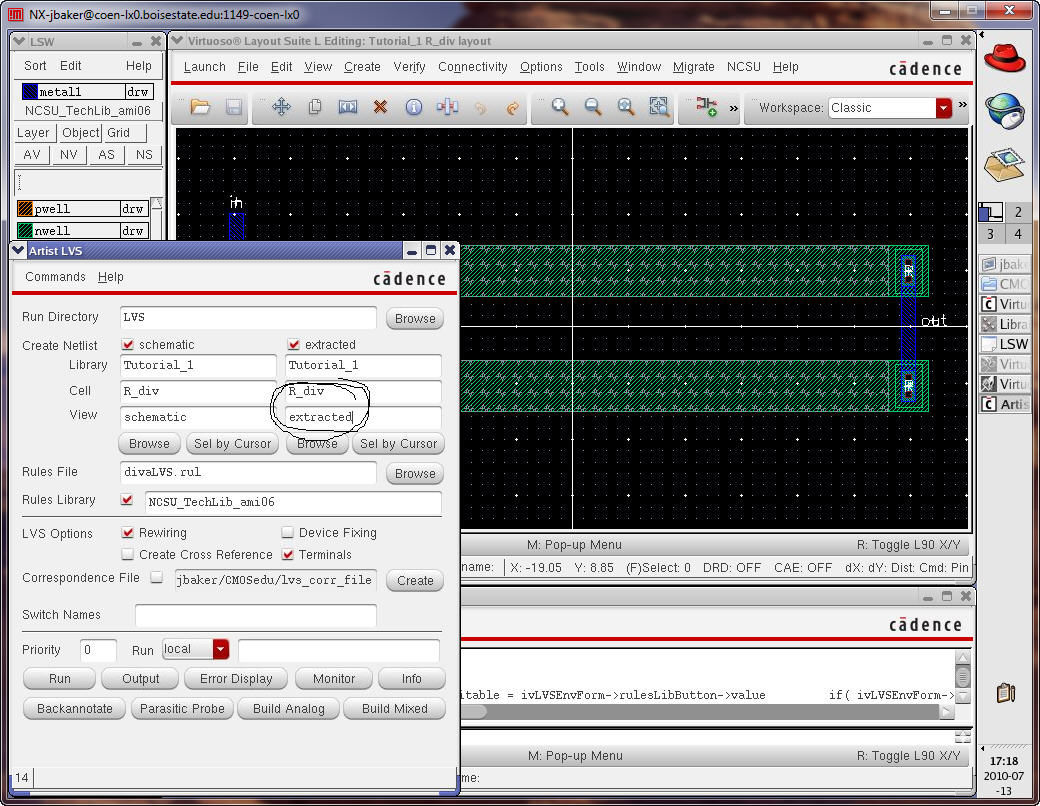
Task: Select the Move tool icon
Action: point(281,107)
